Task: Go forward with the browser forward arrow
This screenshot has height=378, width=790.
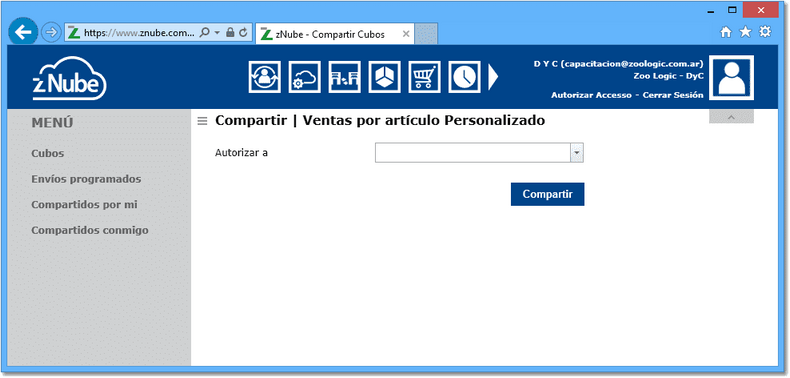Action: [50, 33]
